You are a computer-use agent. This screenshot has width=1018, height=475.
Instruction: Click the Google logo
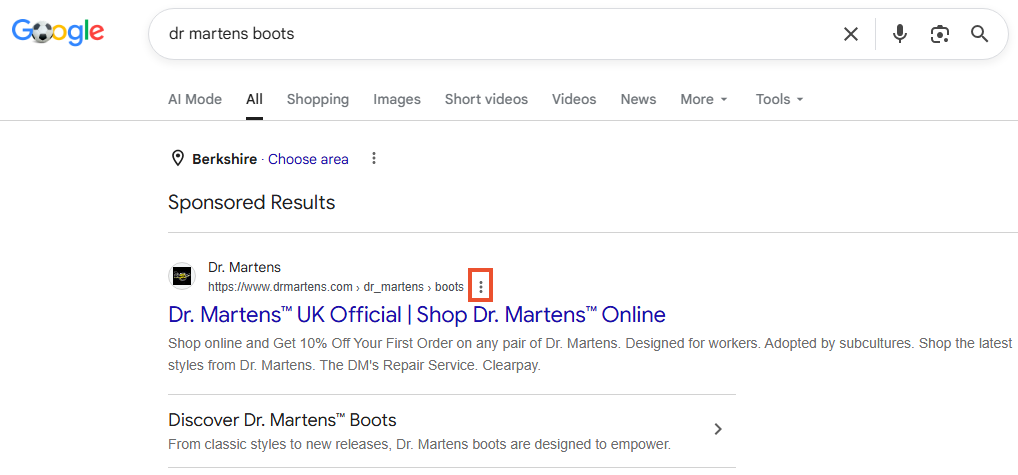coord(58,32)
